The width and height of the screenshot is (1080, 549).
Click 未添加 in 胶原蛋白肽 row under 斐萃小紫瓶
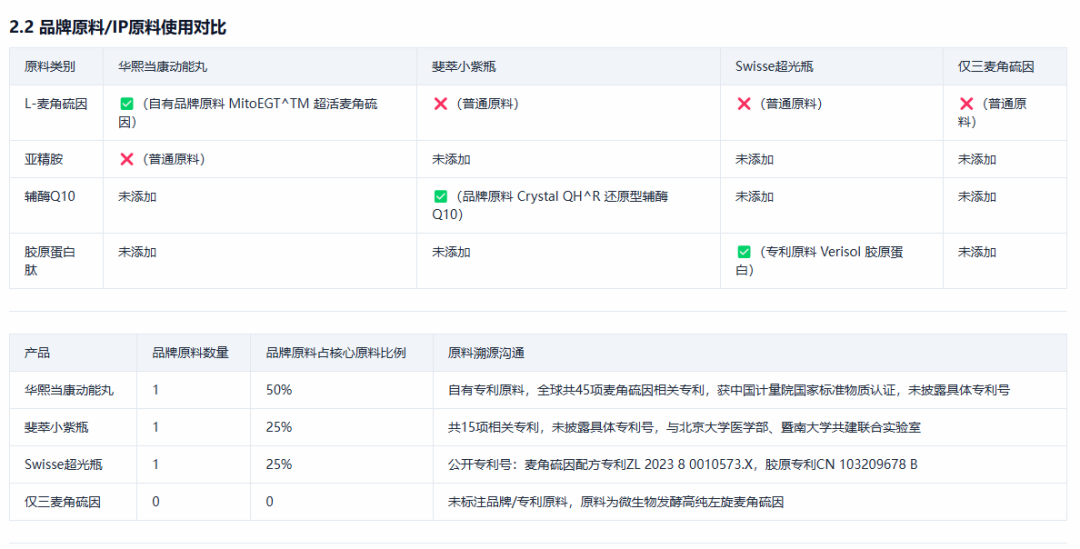click(x=451, y=252)
